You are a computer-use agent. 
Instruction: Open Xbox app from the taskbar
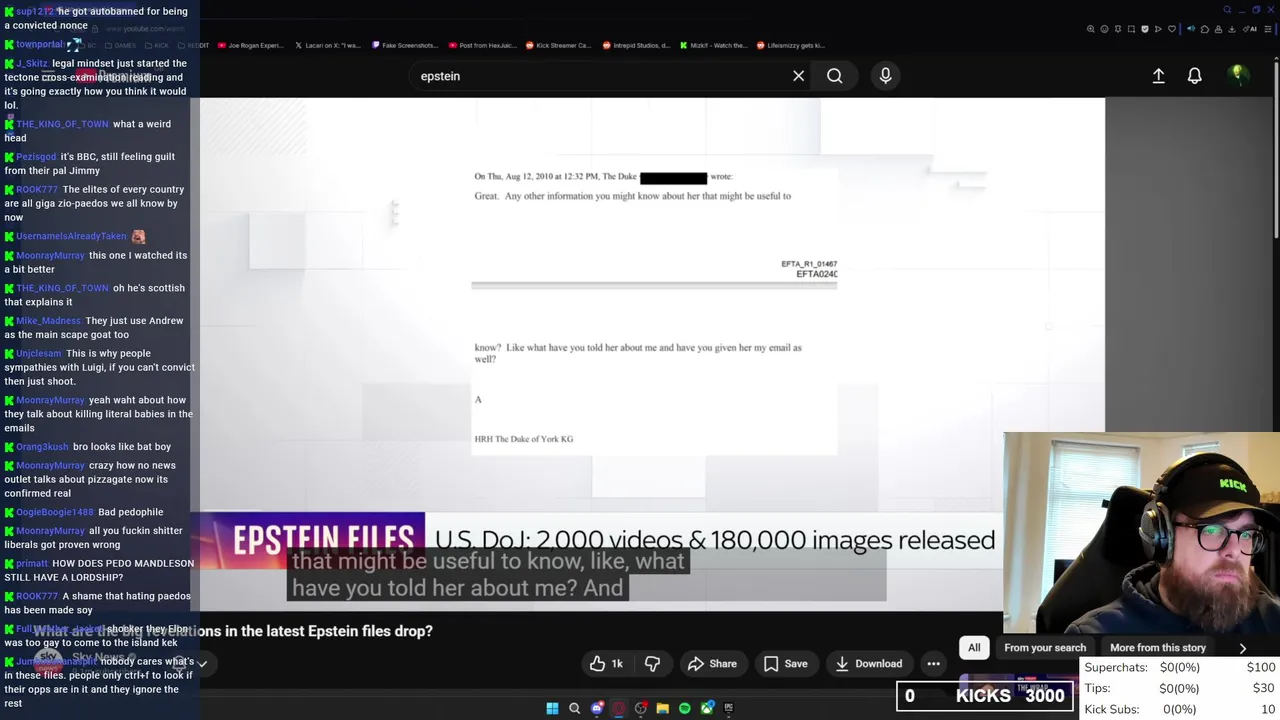tap(708, 708)
